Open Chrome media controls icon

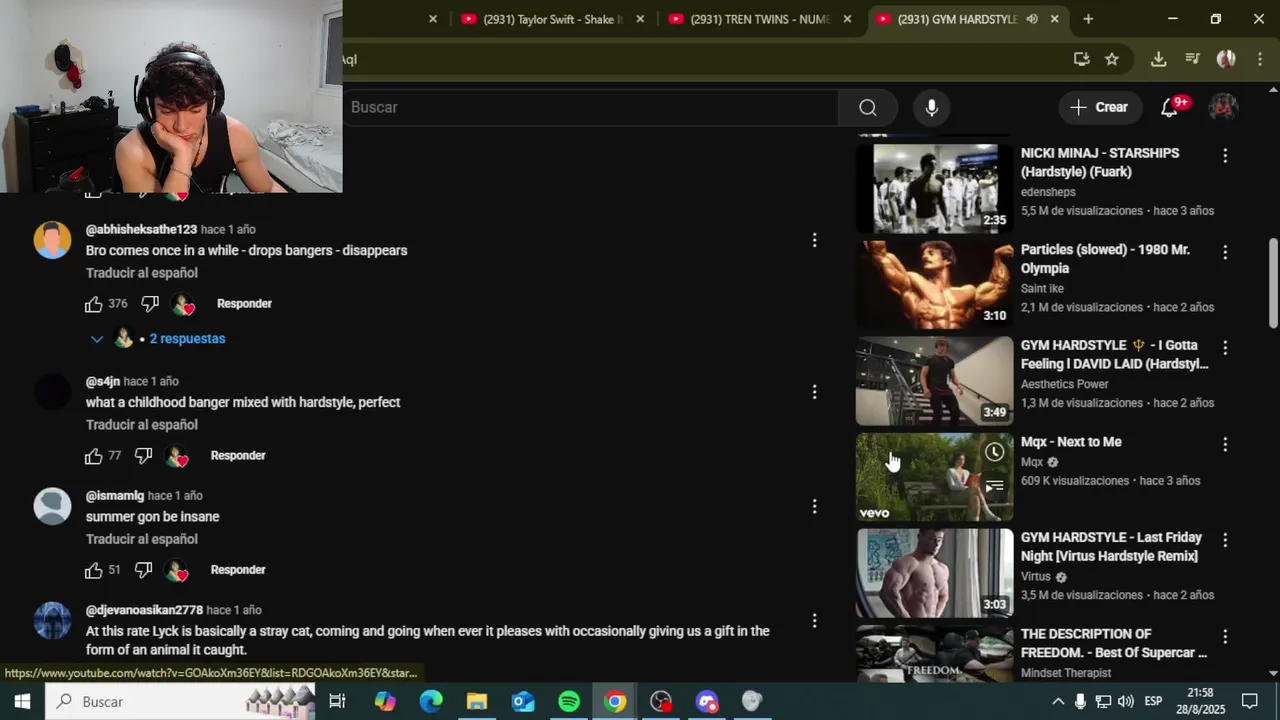1192,59
